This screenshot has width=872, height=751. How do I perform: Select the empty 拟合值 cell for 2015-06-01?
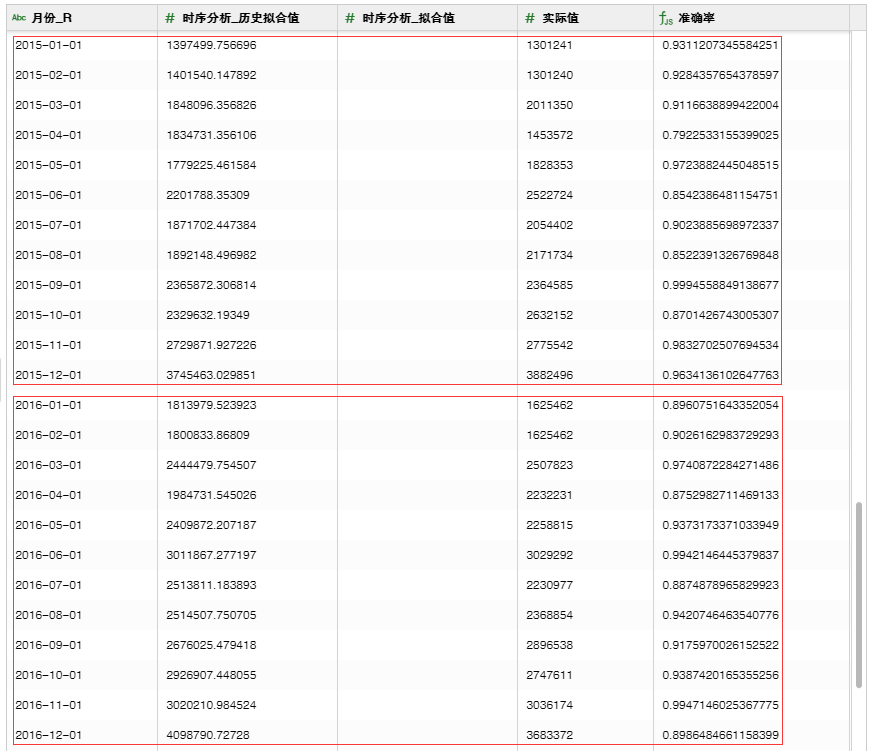(x=427, y=195)
